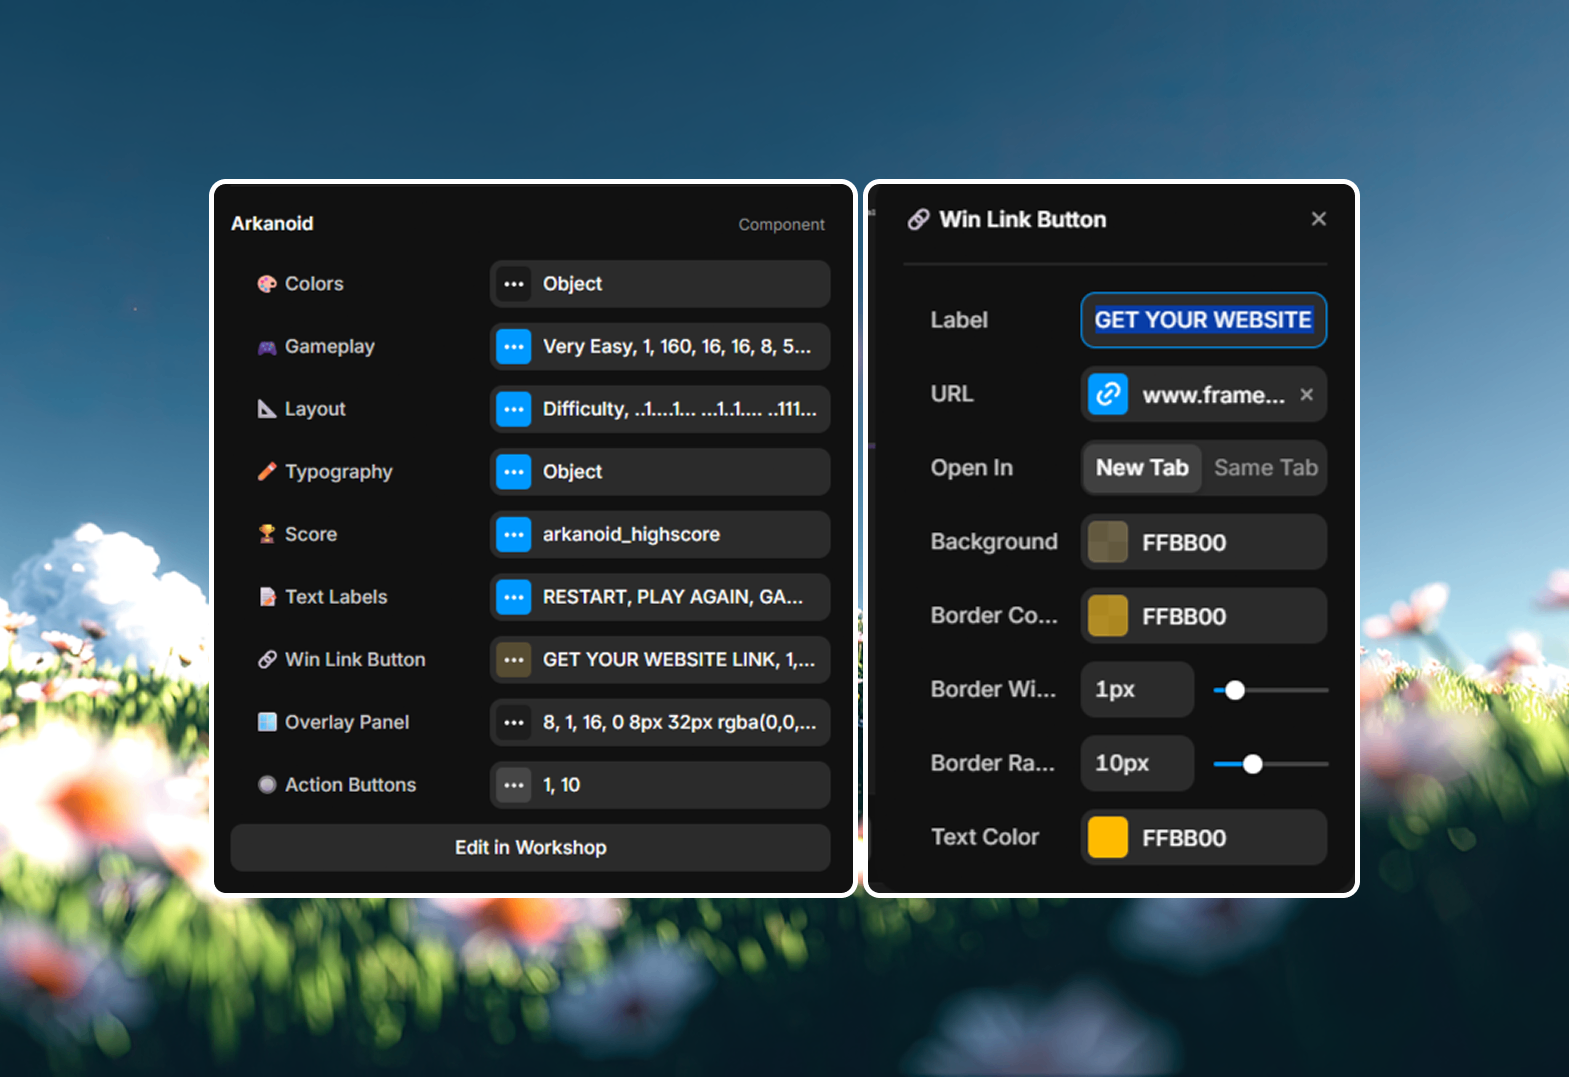Open the Gameplay options ellipsis button
This screenshot has width=1569, height=1077.
point(514,347)
